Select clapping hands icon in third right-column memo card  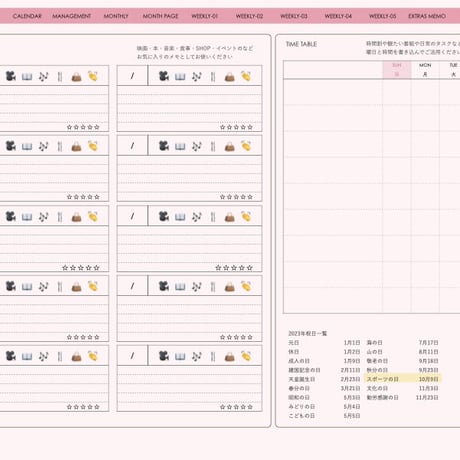[246, 216]
